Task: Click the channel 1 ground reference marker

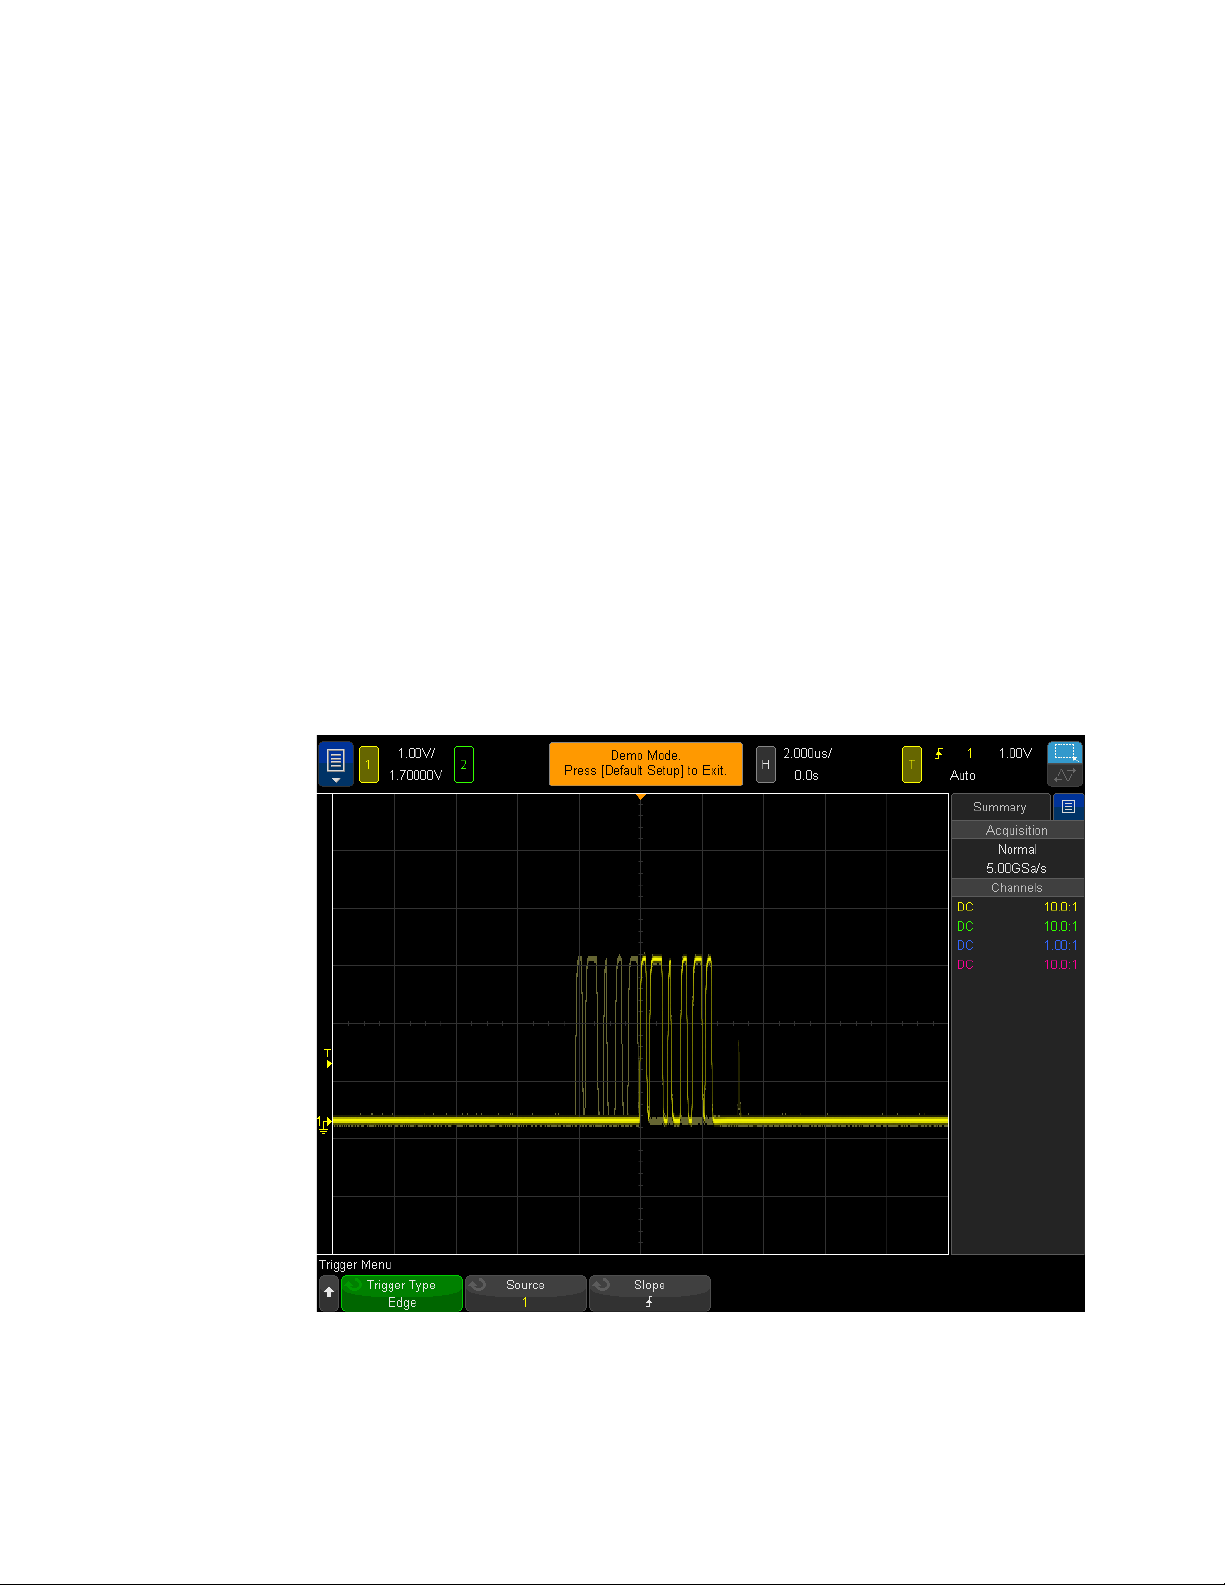Action: (x=323, y=1124)
